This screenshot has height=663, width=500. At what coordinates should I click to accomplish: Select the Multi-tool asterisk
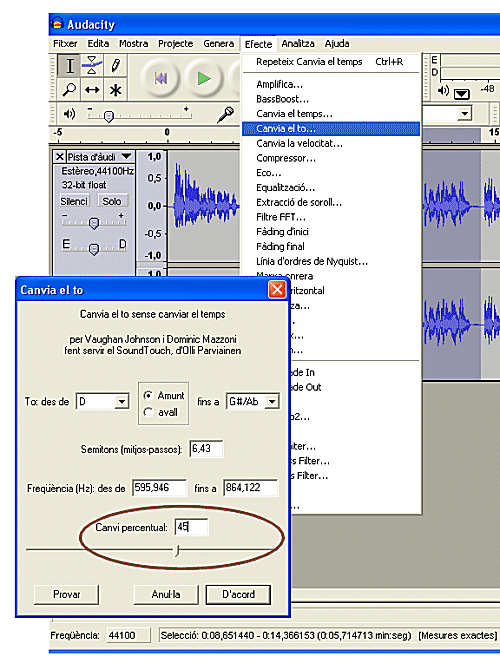(115, 90)
